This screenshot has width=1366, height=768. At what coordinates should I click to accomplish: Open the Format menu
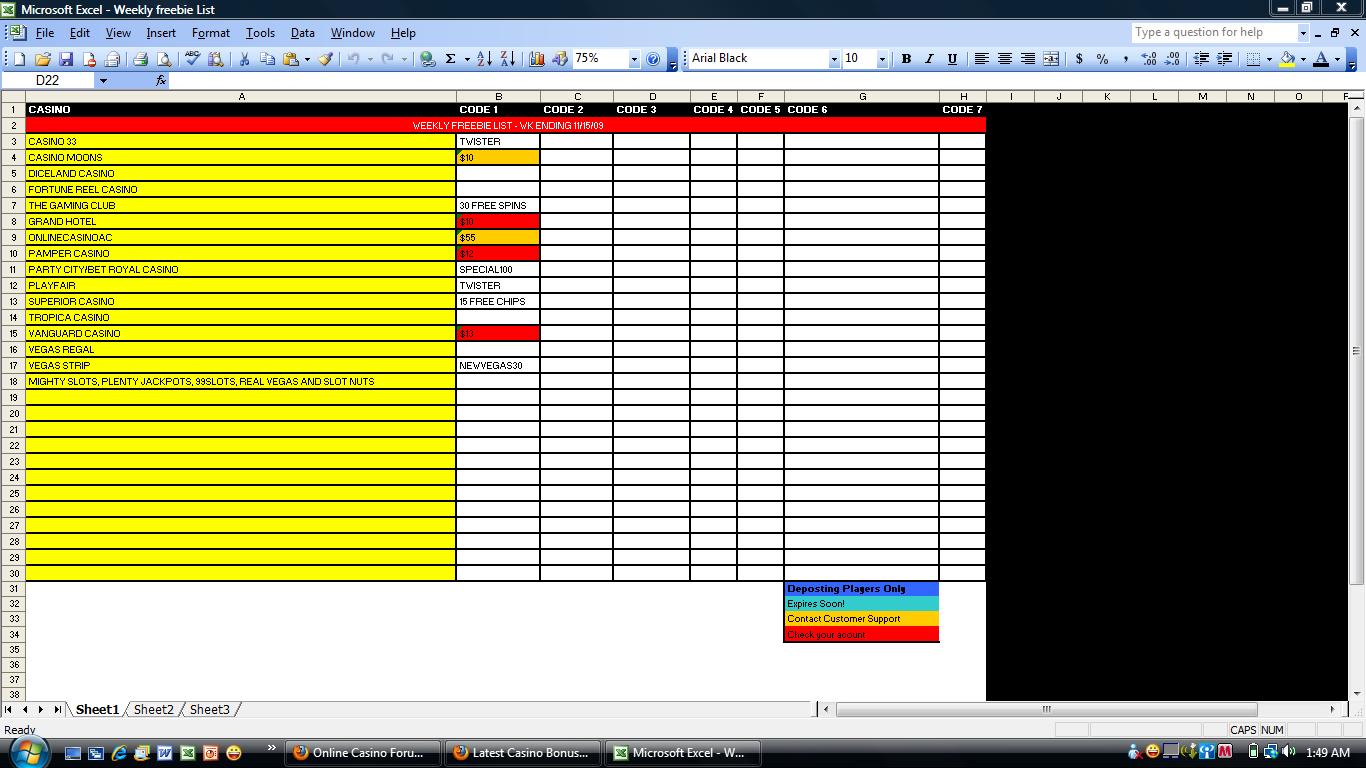point(211,33)
